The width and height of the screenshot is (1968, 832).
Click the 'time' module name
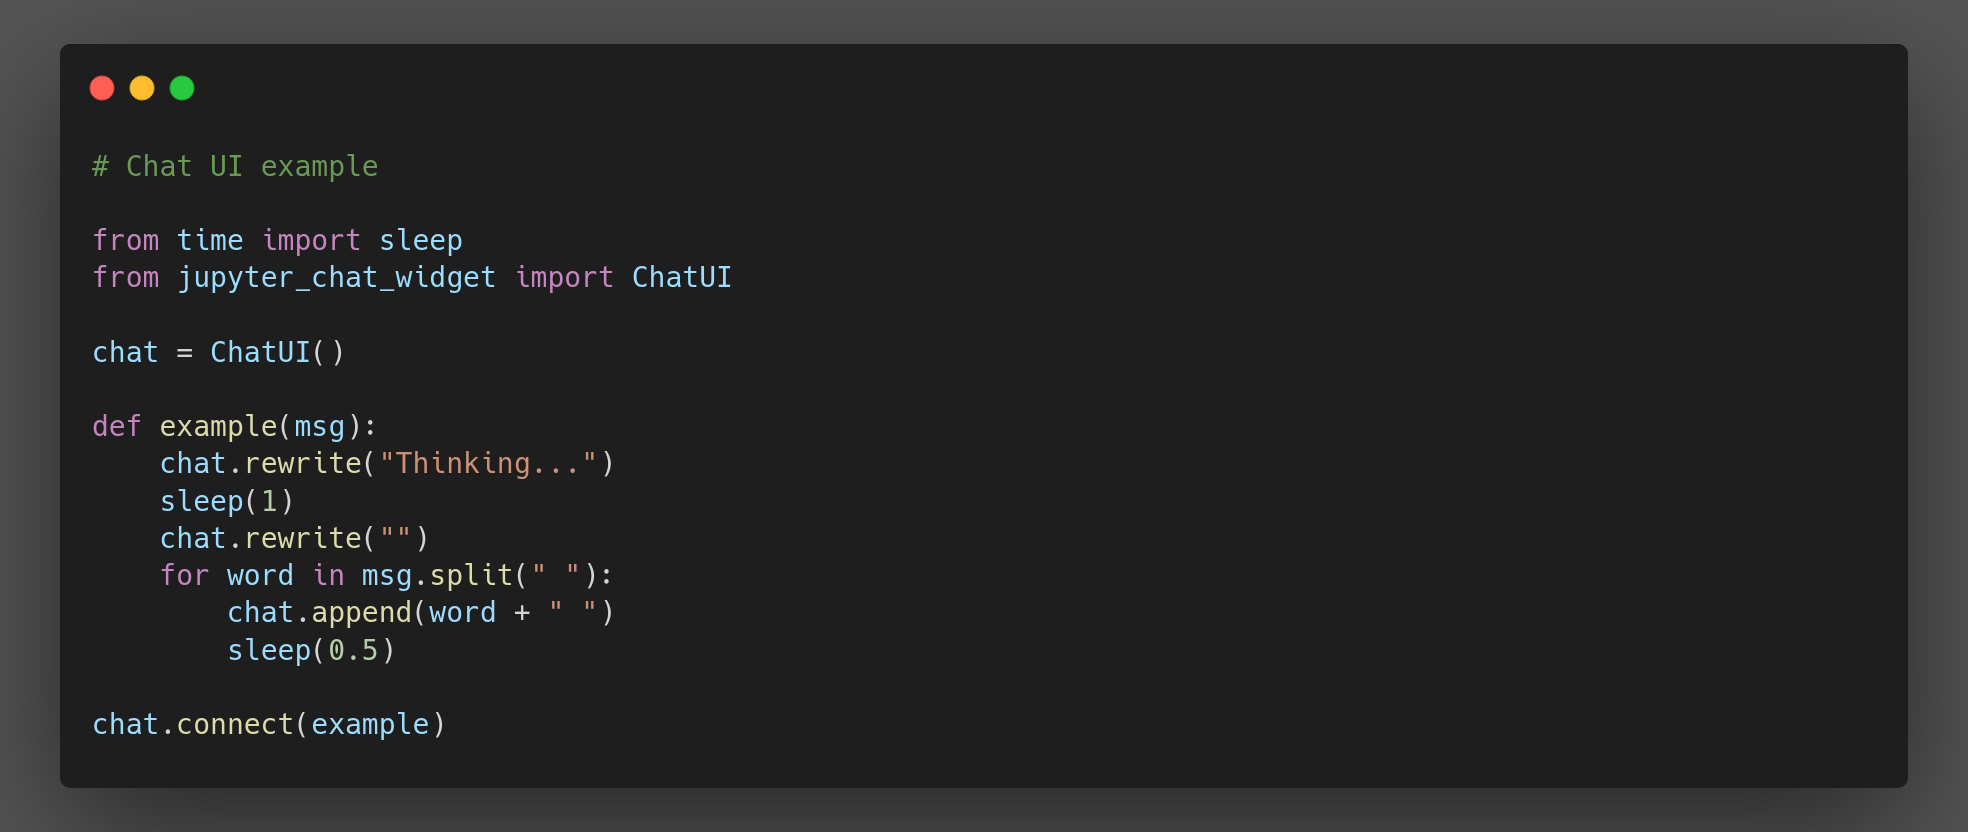(x=210, y=241)
